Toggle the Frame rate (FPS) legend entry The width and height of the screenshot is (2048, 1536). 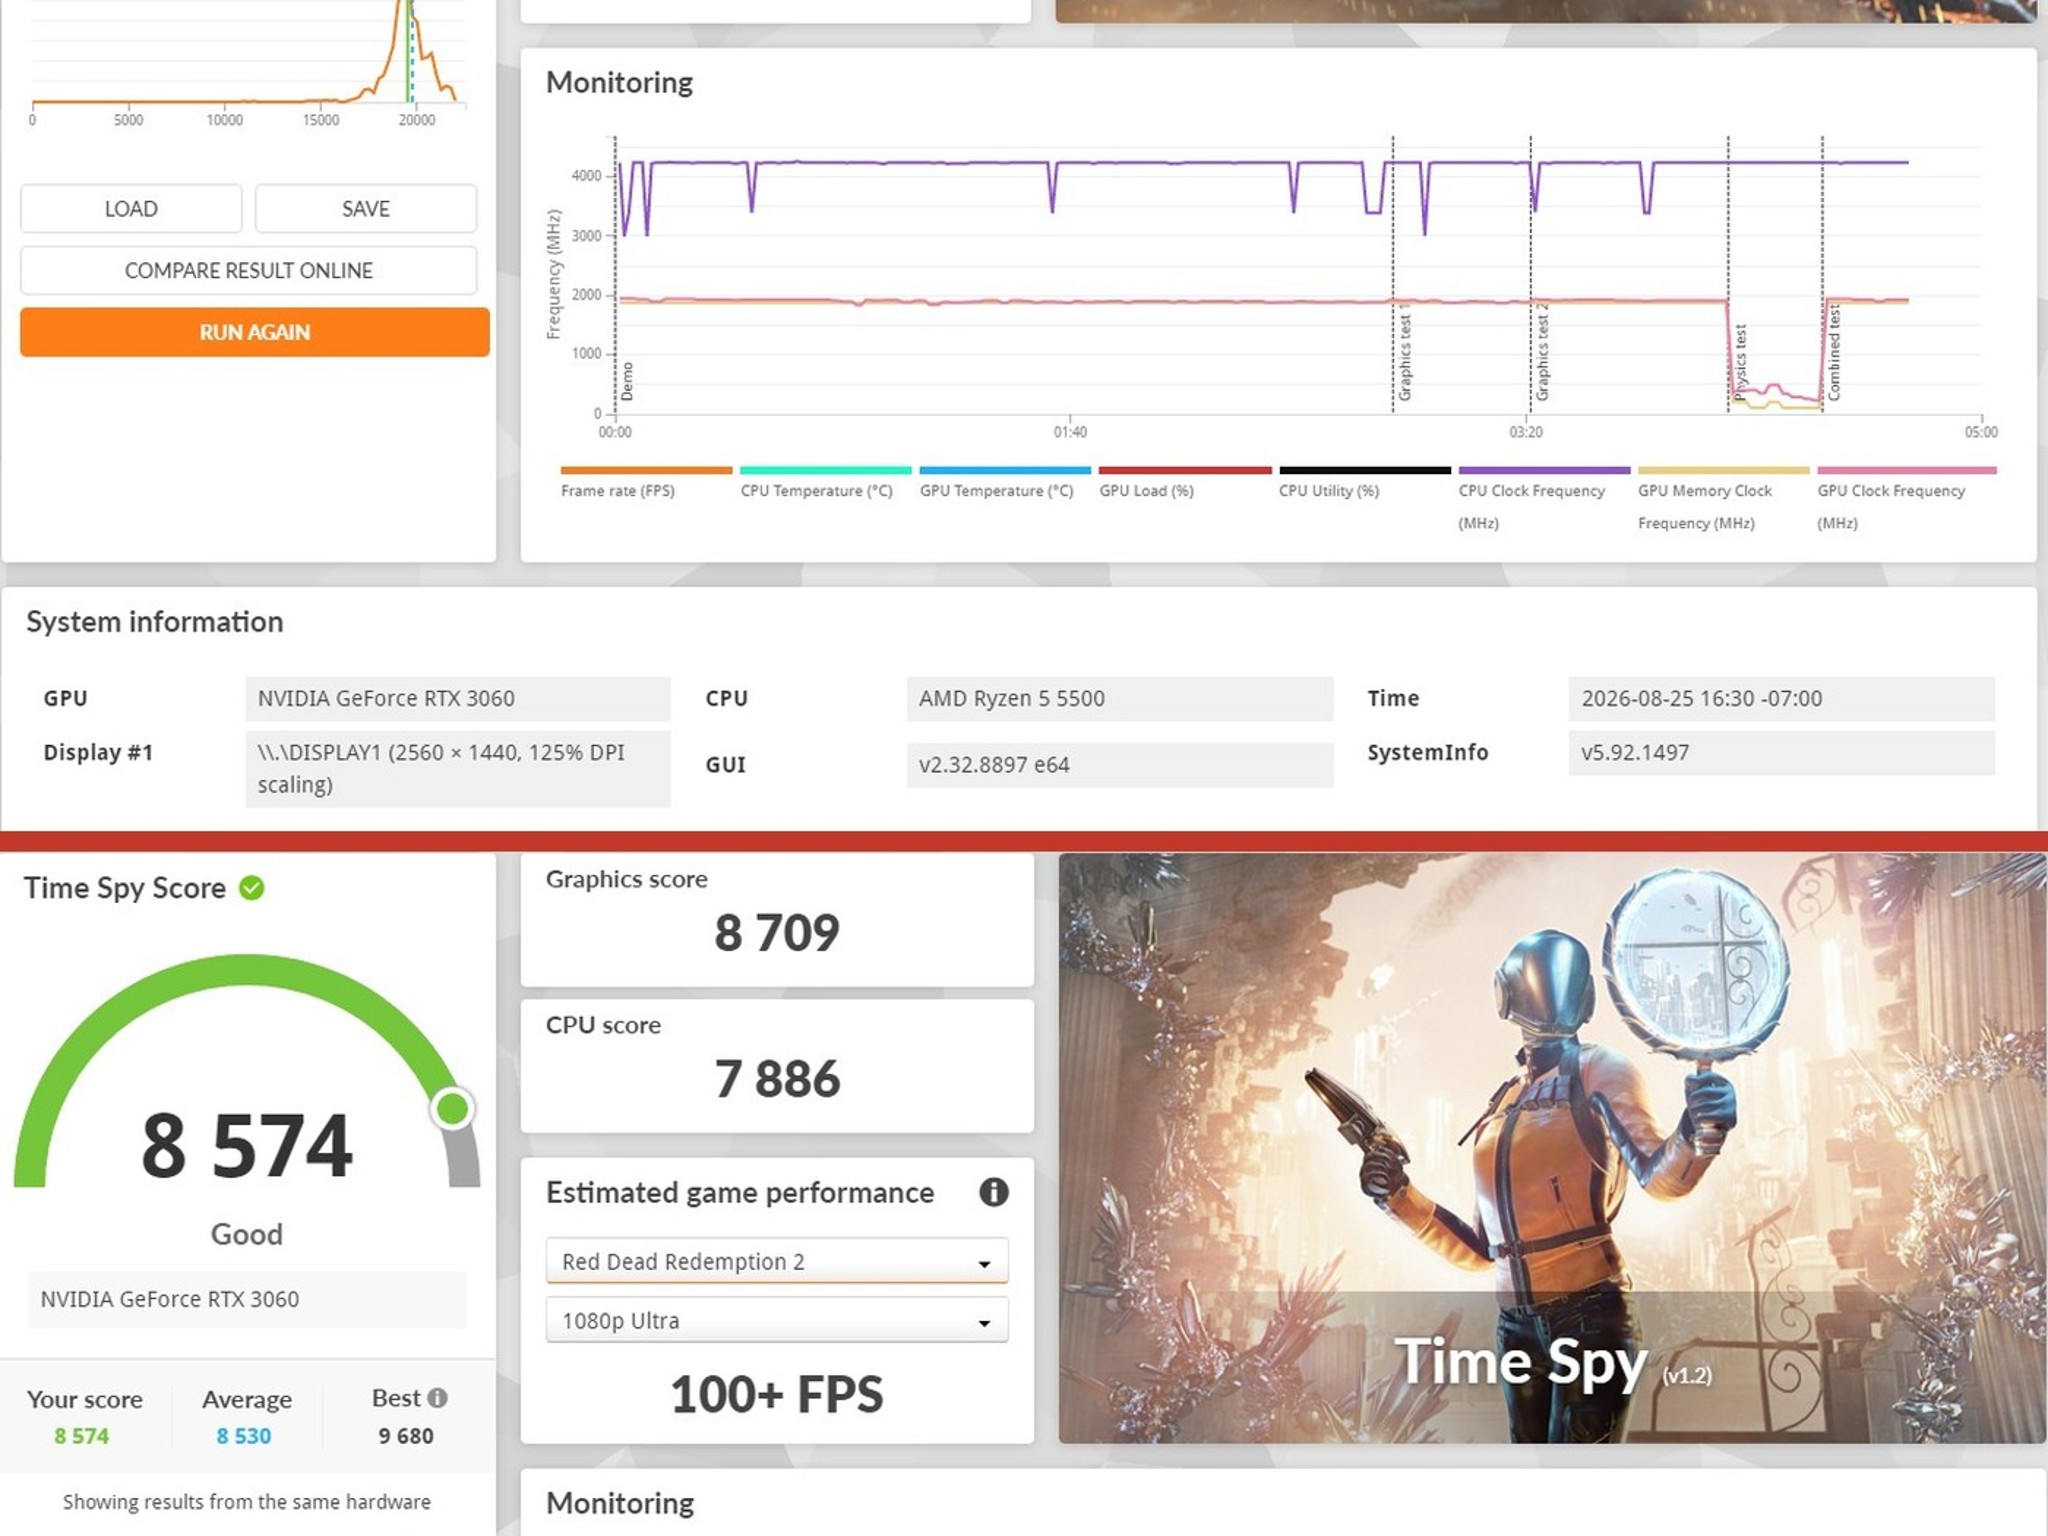(646, 481)
